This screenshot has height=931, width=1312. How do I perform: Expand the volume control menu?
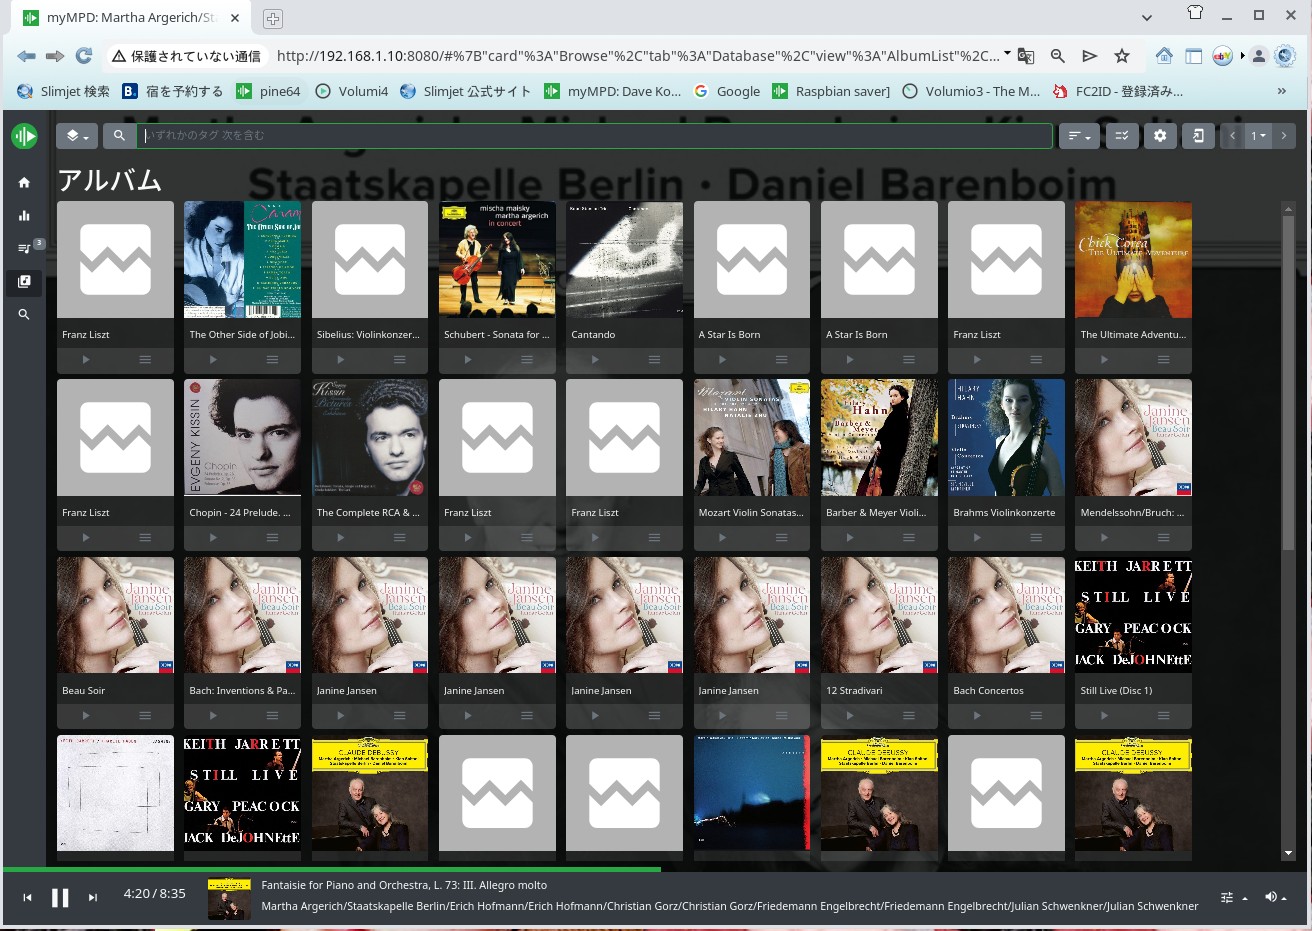coord(1275,897)
